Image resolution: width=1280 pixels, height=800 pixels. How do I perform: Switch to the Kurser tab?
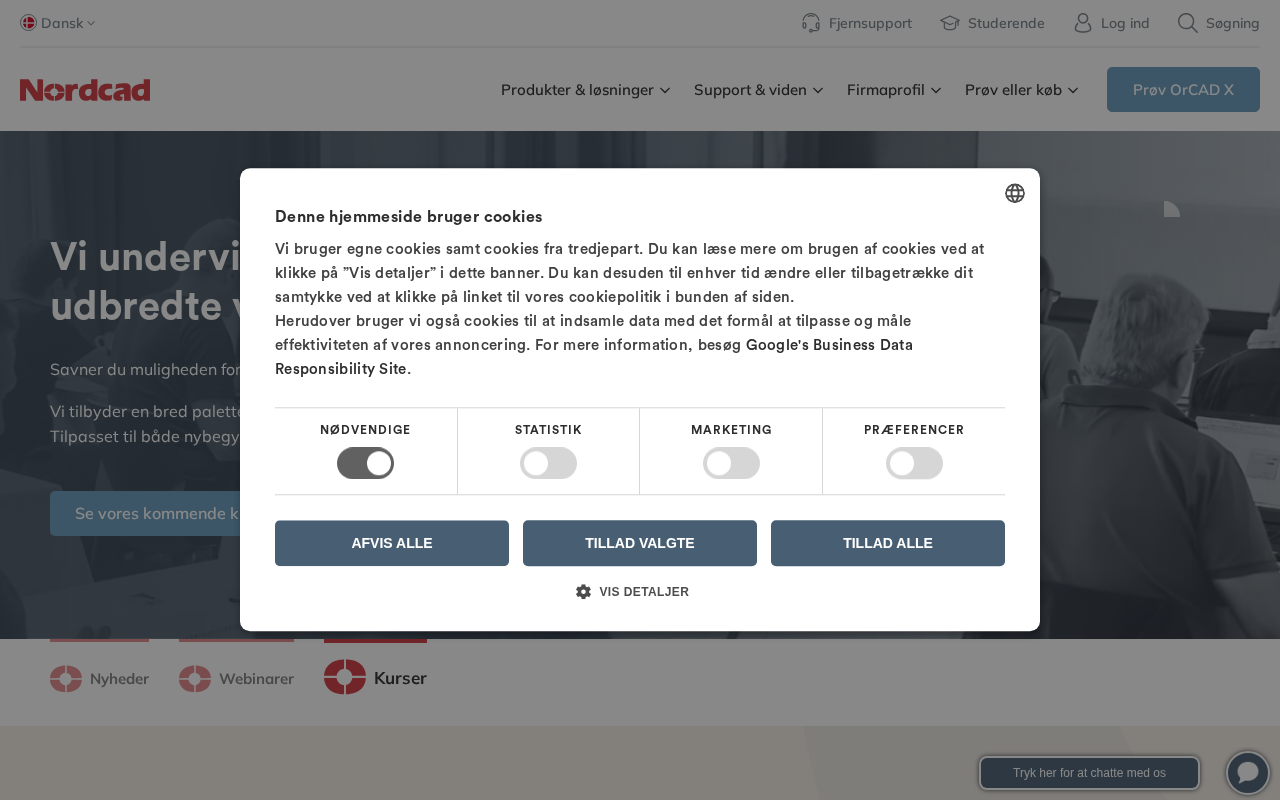click(376, 678)
